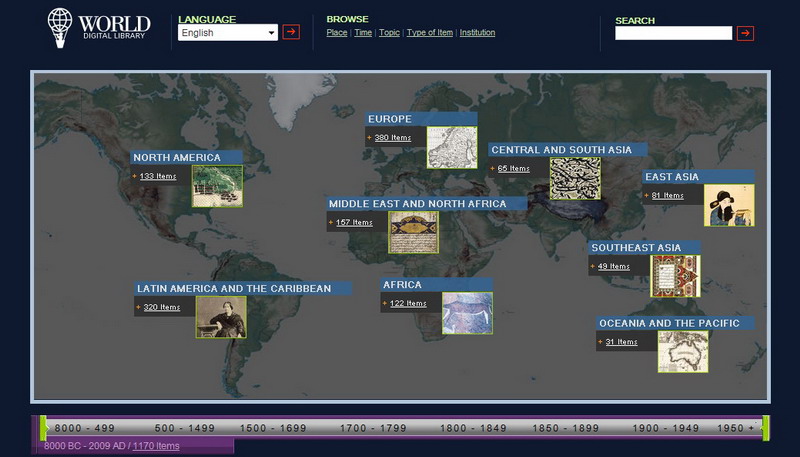Image resolution: width=800 pixels, height=457 pixels.
Task: Browse by Time link
Action: coord(363,32)
